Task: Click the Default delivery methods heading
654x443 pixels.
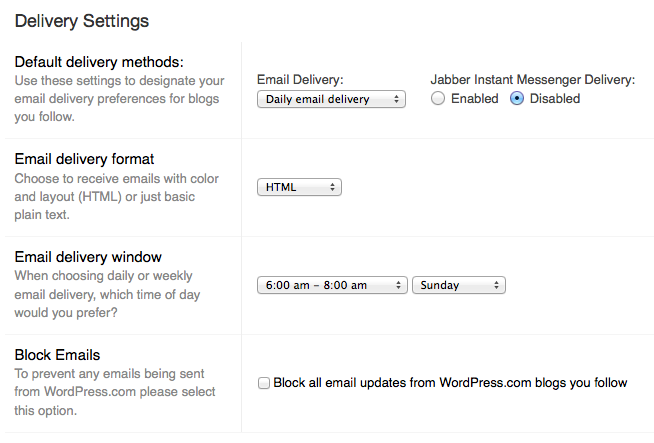Action: pyautogui.click(x=99, y=62)
